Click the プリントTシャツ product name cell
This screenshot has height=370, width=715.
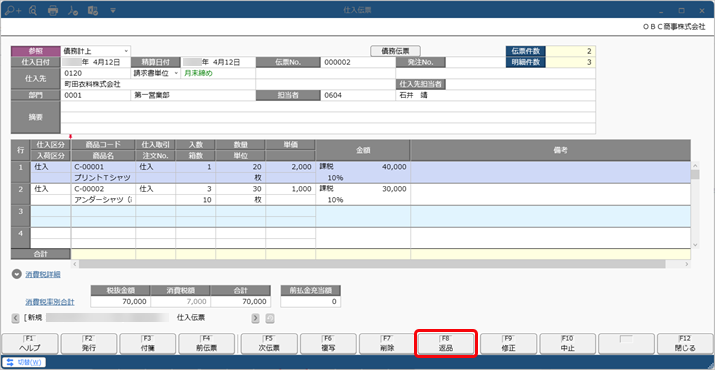coord(103,178)
